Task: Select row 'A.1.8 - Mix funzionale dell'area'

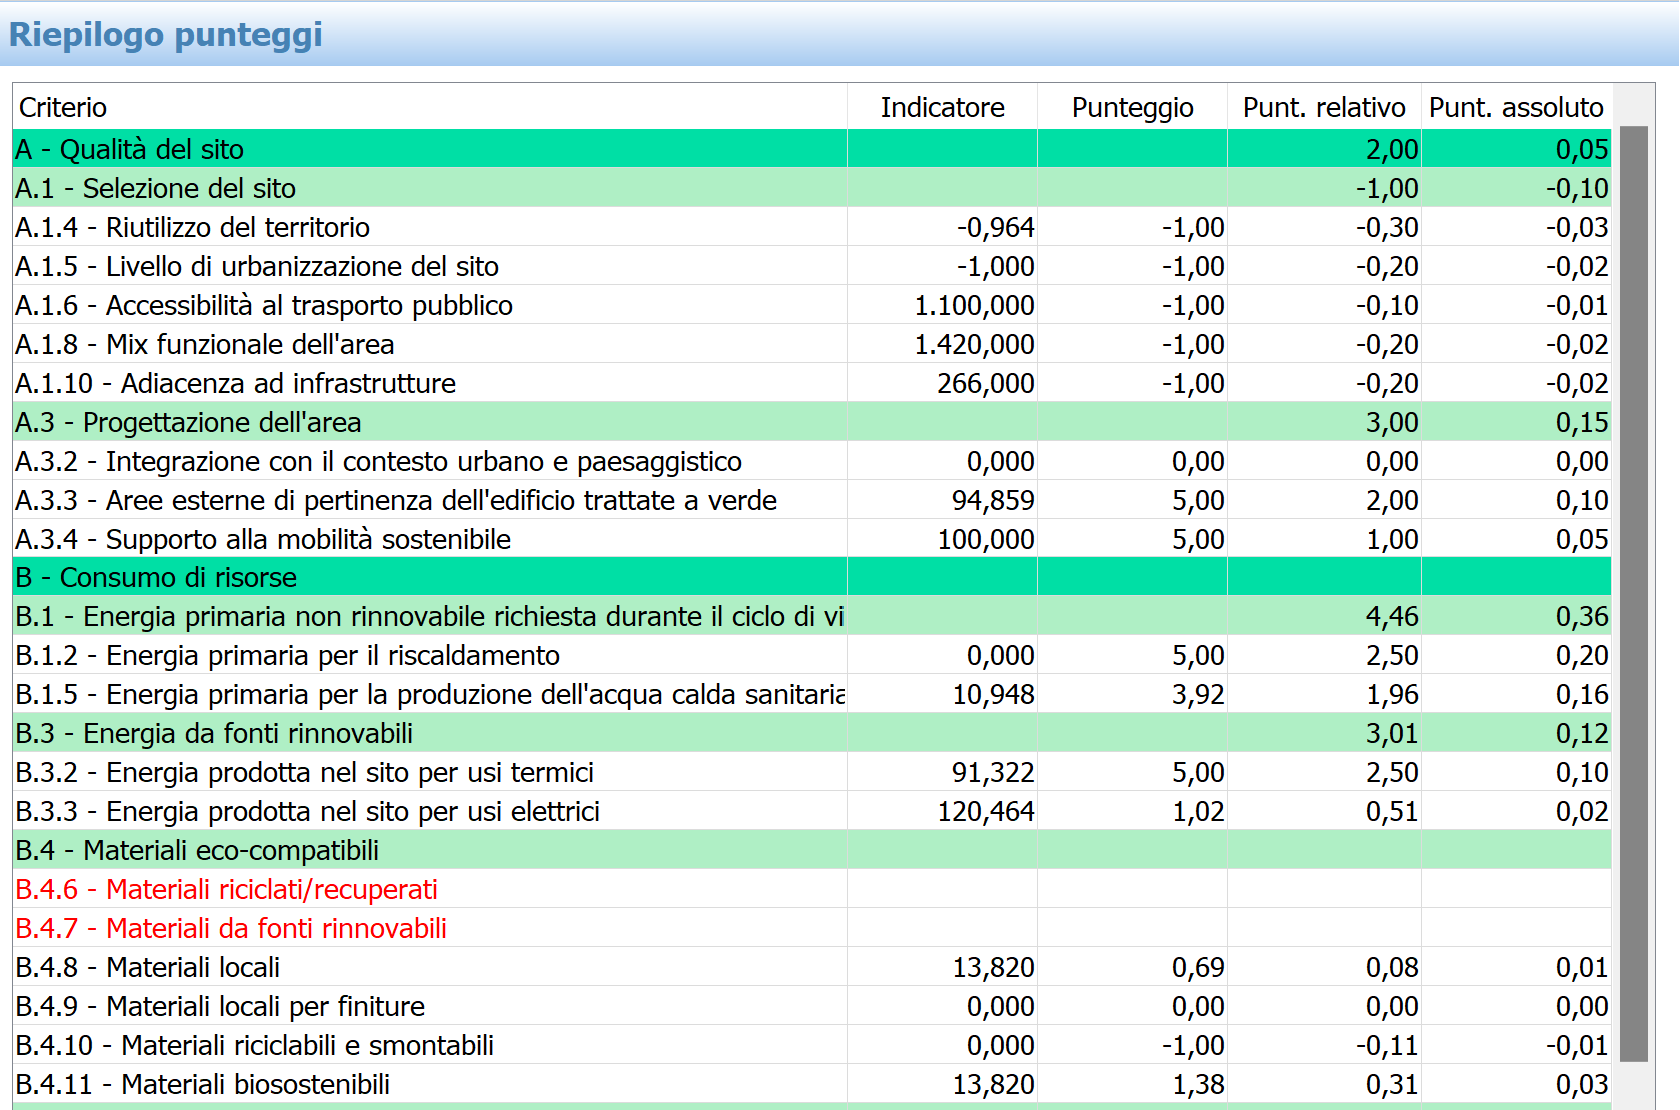Action: tap(812, 344)
